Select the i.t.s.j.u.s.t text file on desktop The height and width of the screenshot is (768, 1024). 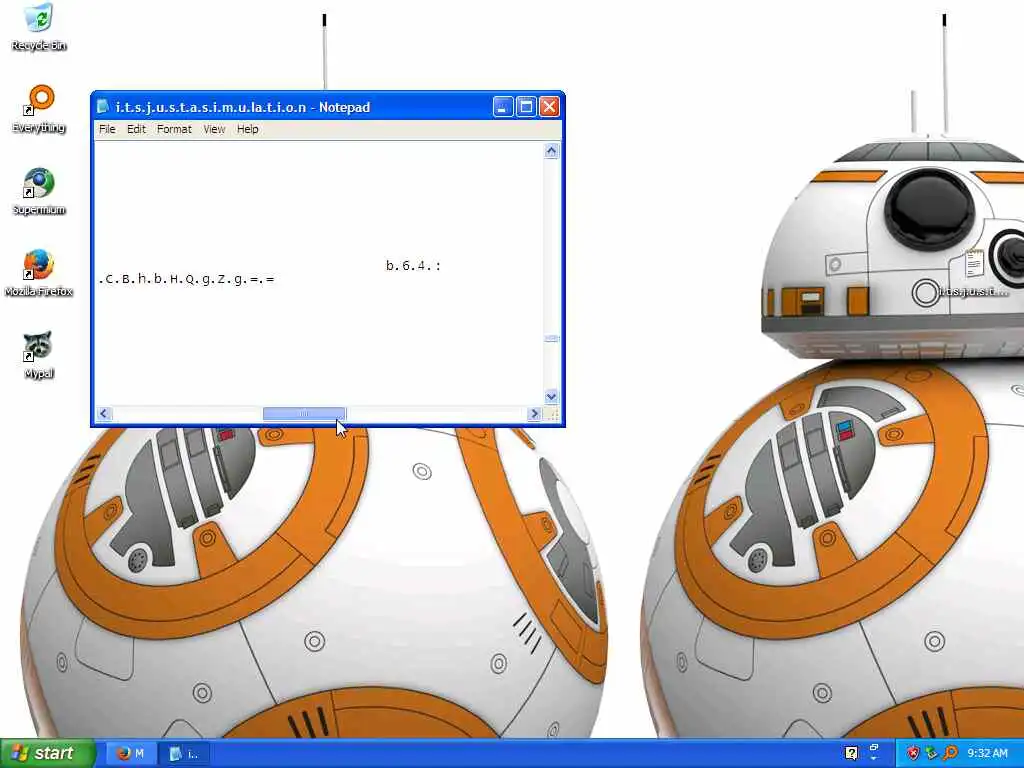(x=973, y=272)
